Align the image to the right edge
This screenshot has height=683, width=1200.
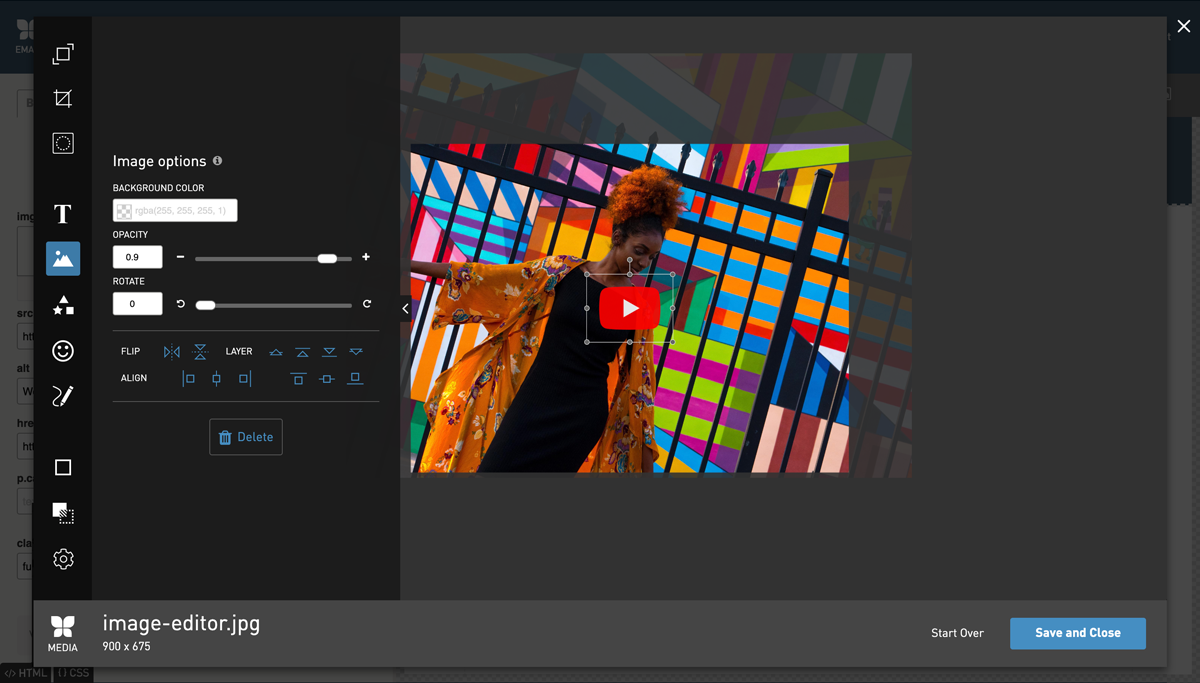[245, 378]
